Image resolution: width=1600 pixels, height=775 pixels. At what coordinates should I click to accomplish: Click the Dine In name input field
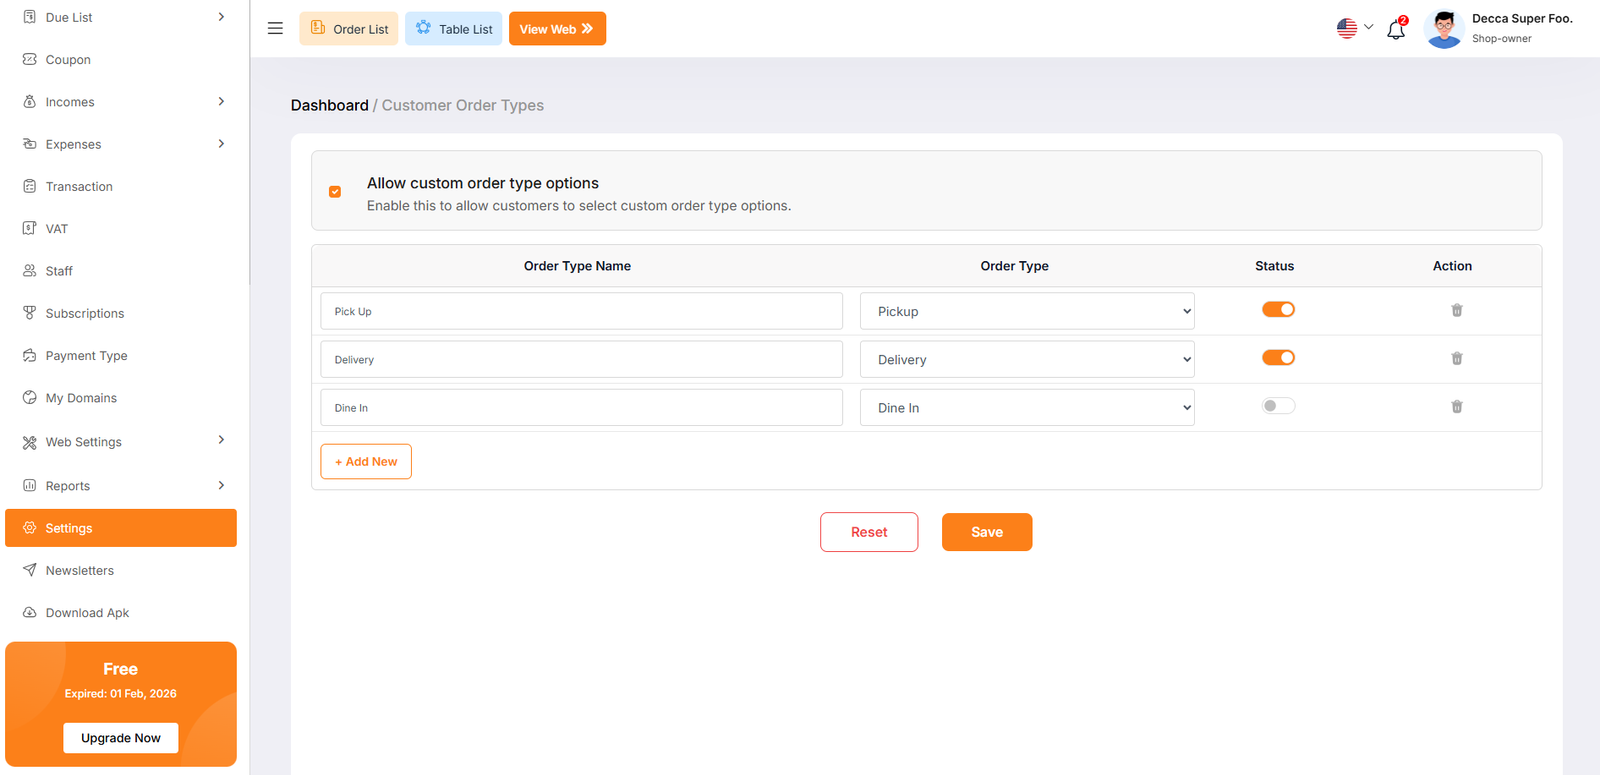pos(581,408)
